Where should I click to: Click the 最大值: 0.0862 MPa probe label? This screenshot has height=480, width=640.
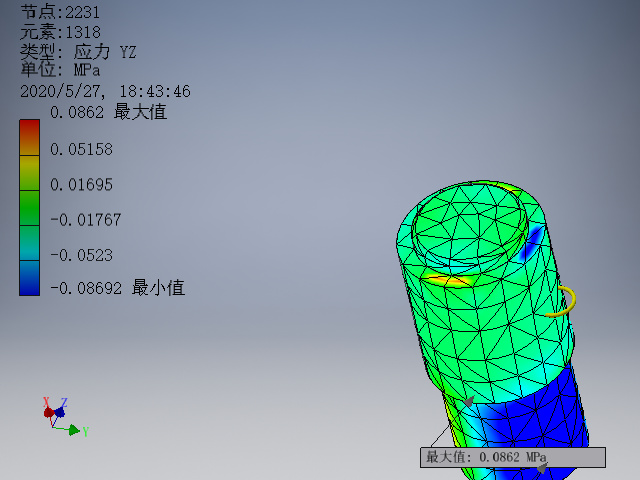513,458
